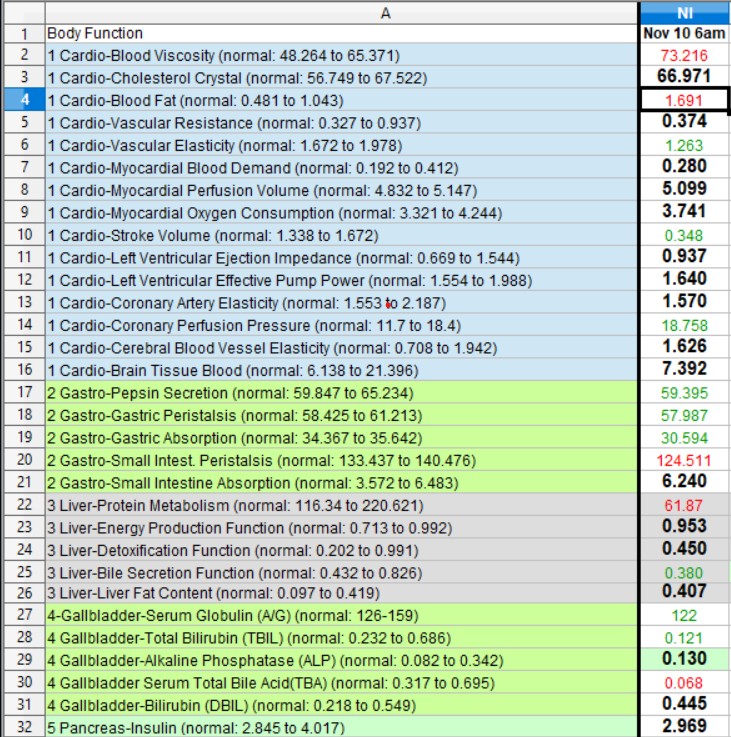Click Cardio-Stroke Volume value 0.348

tap(684, 235)
